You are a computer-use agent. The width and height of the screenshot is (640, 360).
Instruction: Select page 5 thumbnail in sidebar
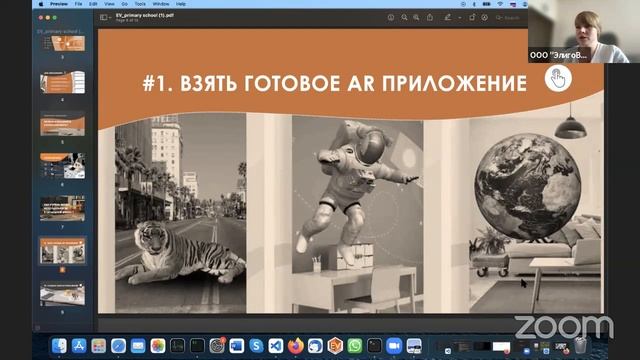tap(62, 124)
